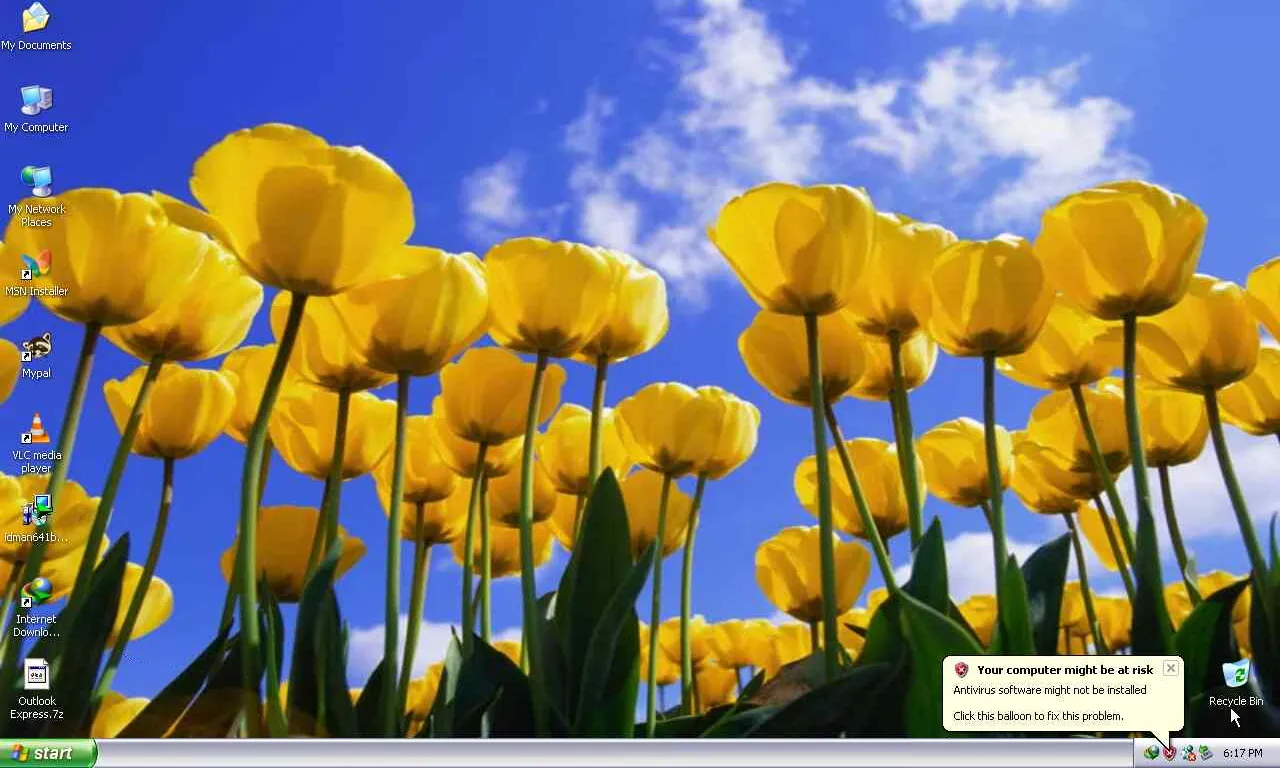Click the "Your computer might be at risk" title
The height and width of the screenshot is (768, 1280).
(x=1065, y=670)
